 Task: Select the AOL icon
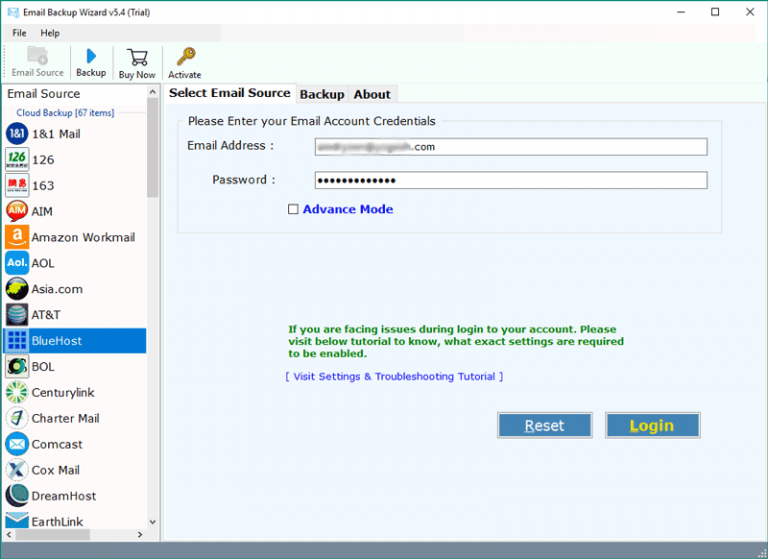click(17, 263)
